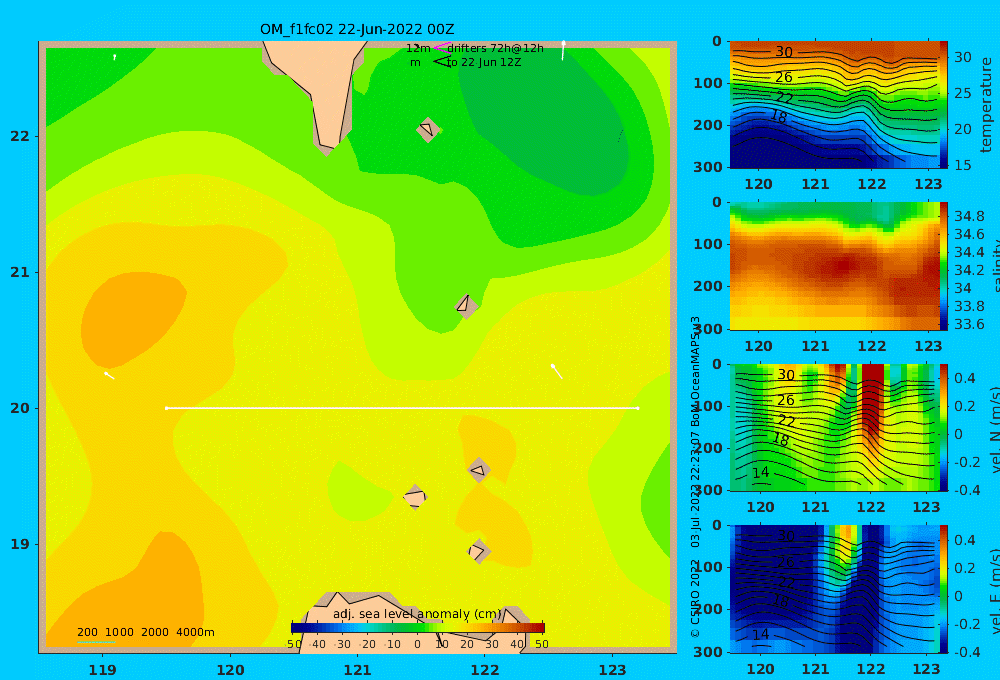The height and width of the screenshot is (680, 1000).
Task: Click the '30' contour label in temperature panel
Action: pyautogui.click(x=784, y=52)
